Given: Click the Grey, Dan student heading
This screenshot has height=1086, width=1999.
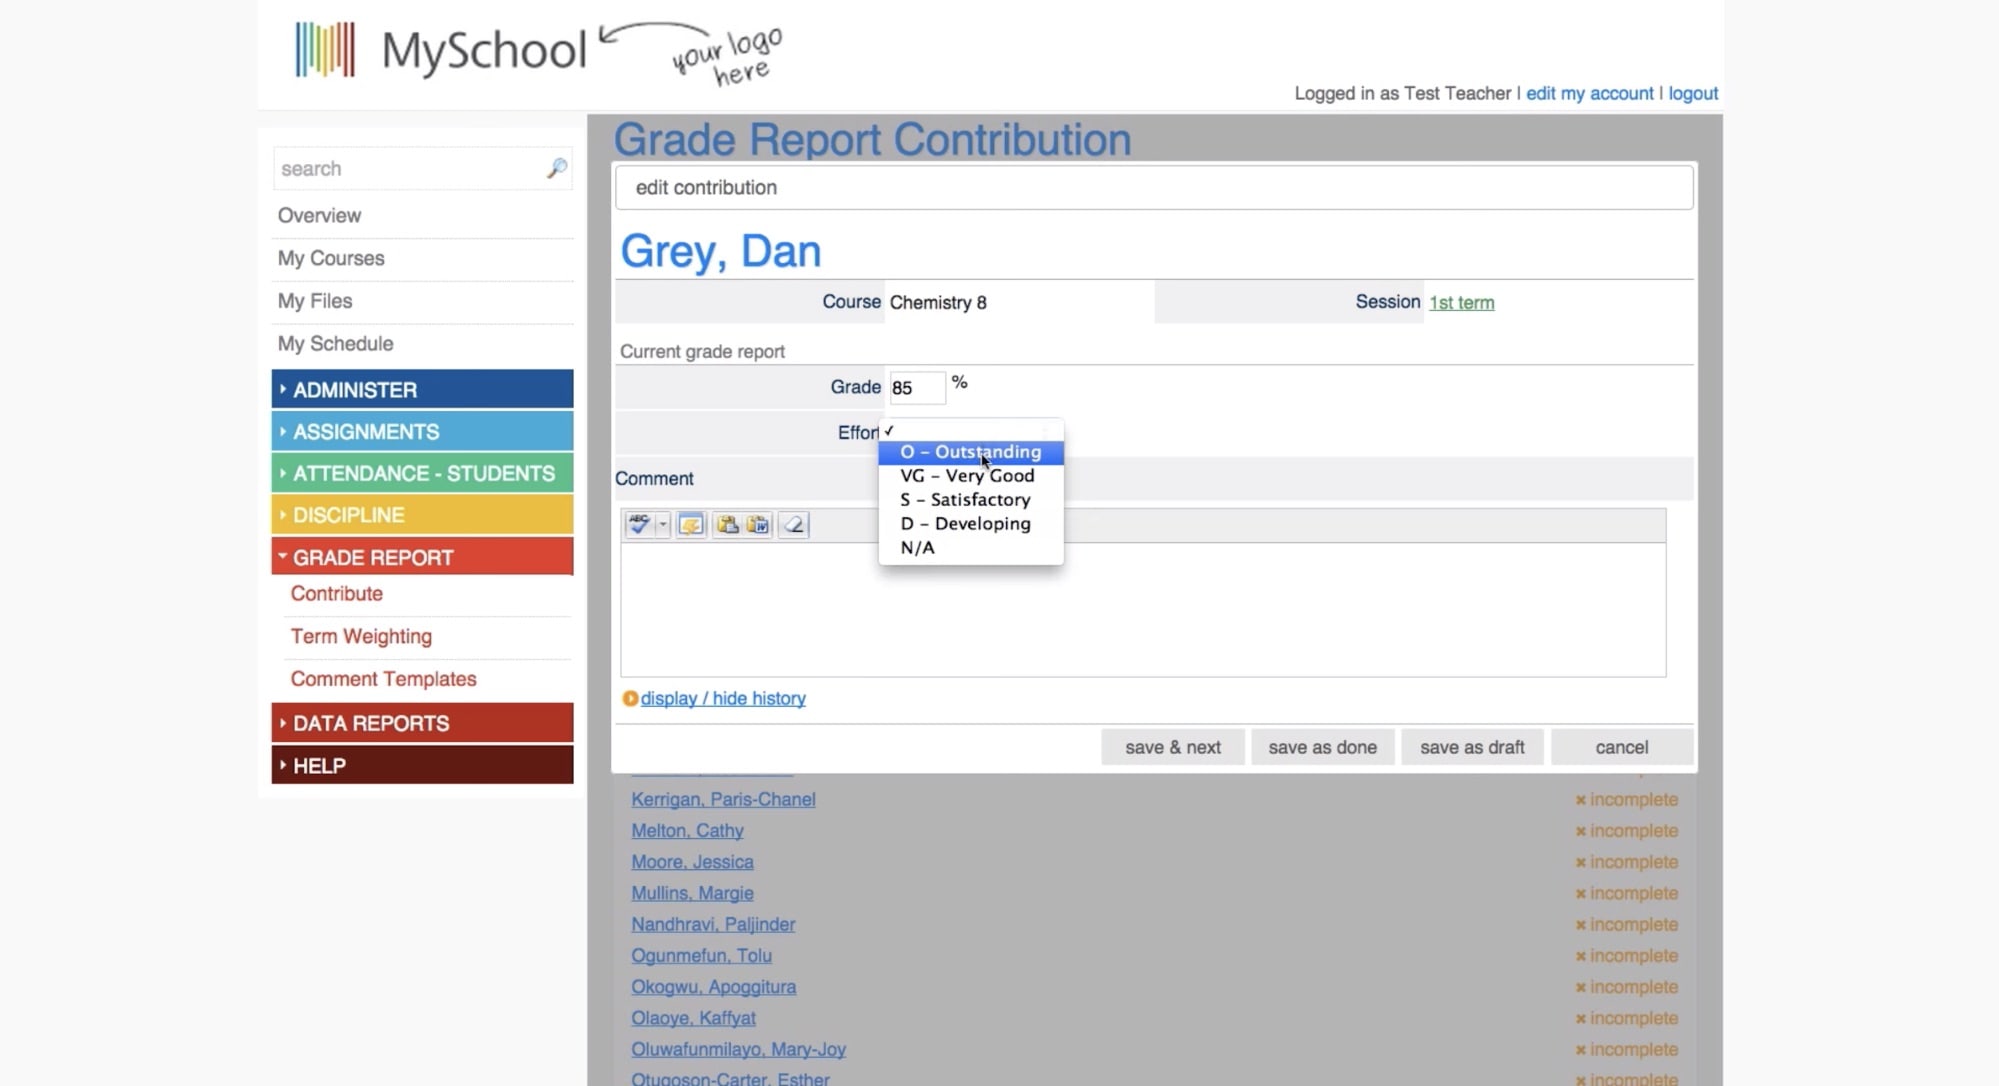Looking at the screenshot, I should tap(720, 250).
